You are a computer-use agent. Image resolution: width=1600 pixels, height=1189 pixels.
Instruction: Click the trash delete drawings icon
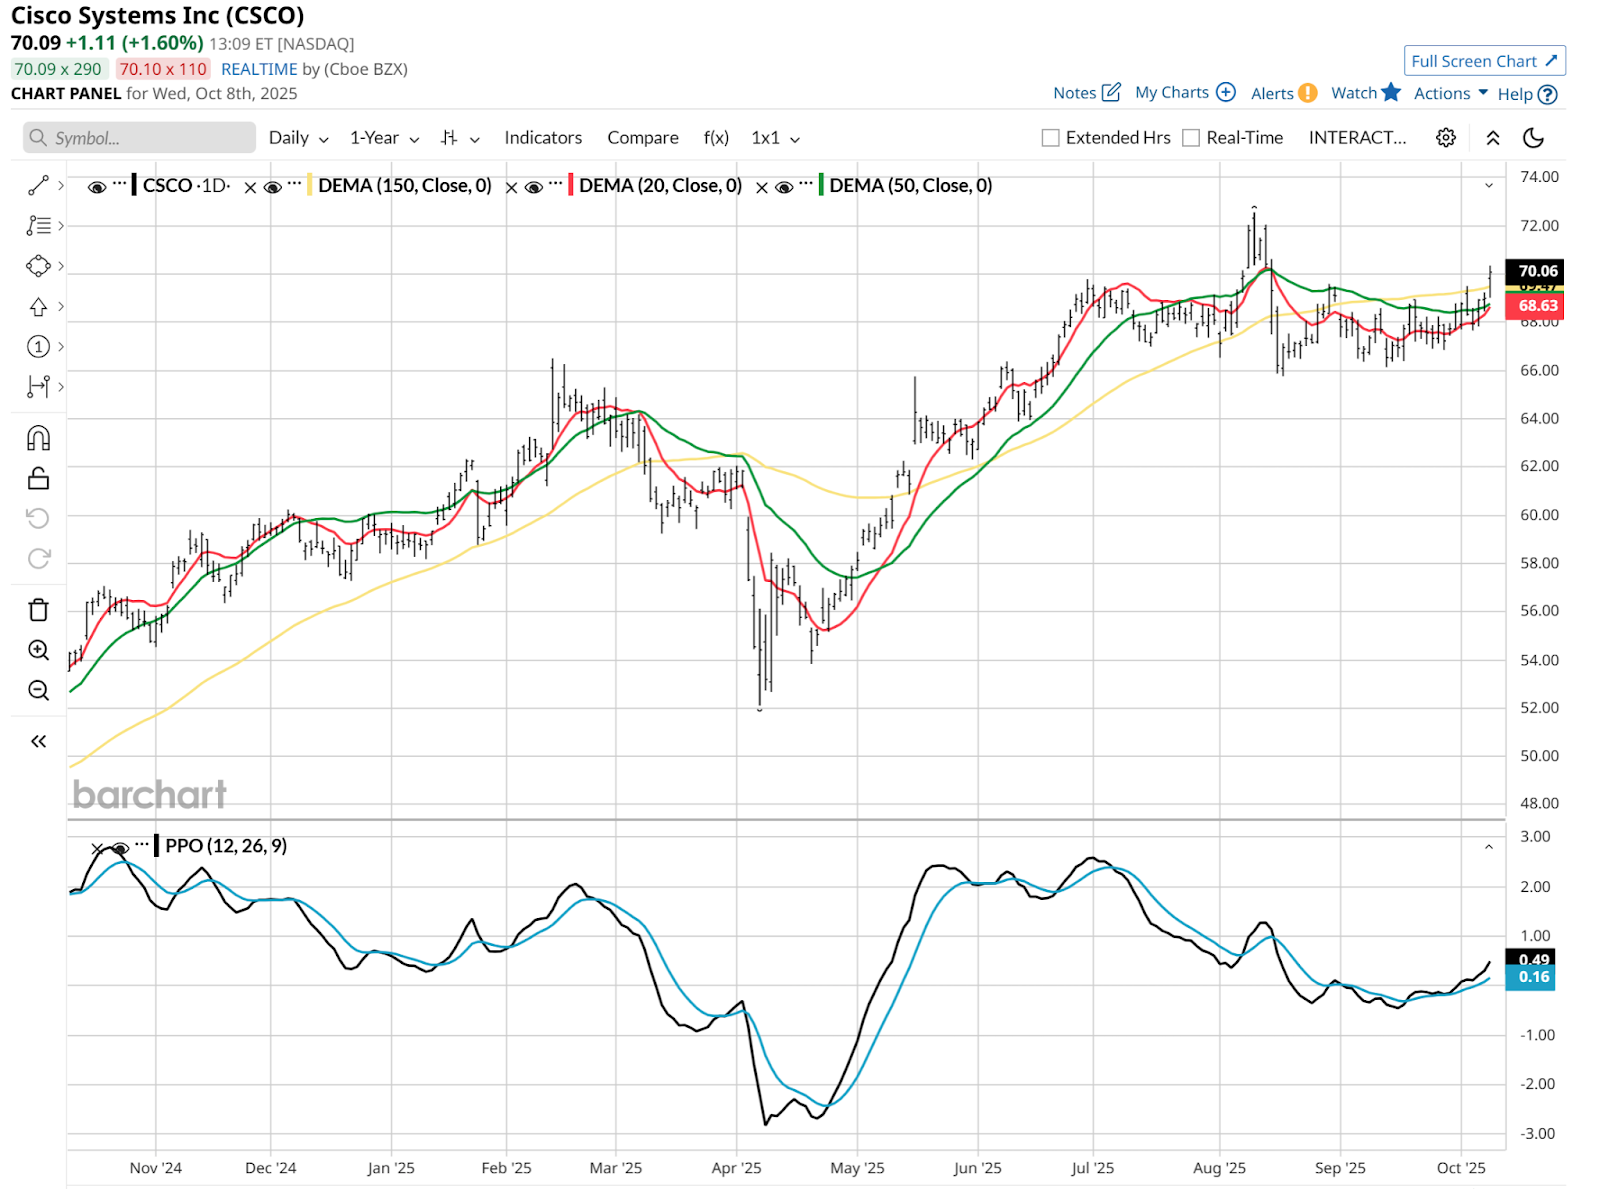point(38,610)
